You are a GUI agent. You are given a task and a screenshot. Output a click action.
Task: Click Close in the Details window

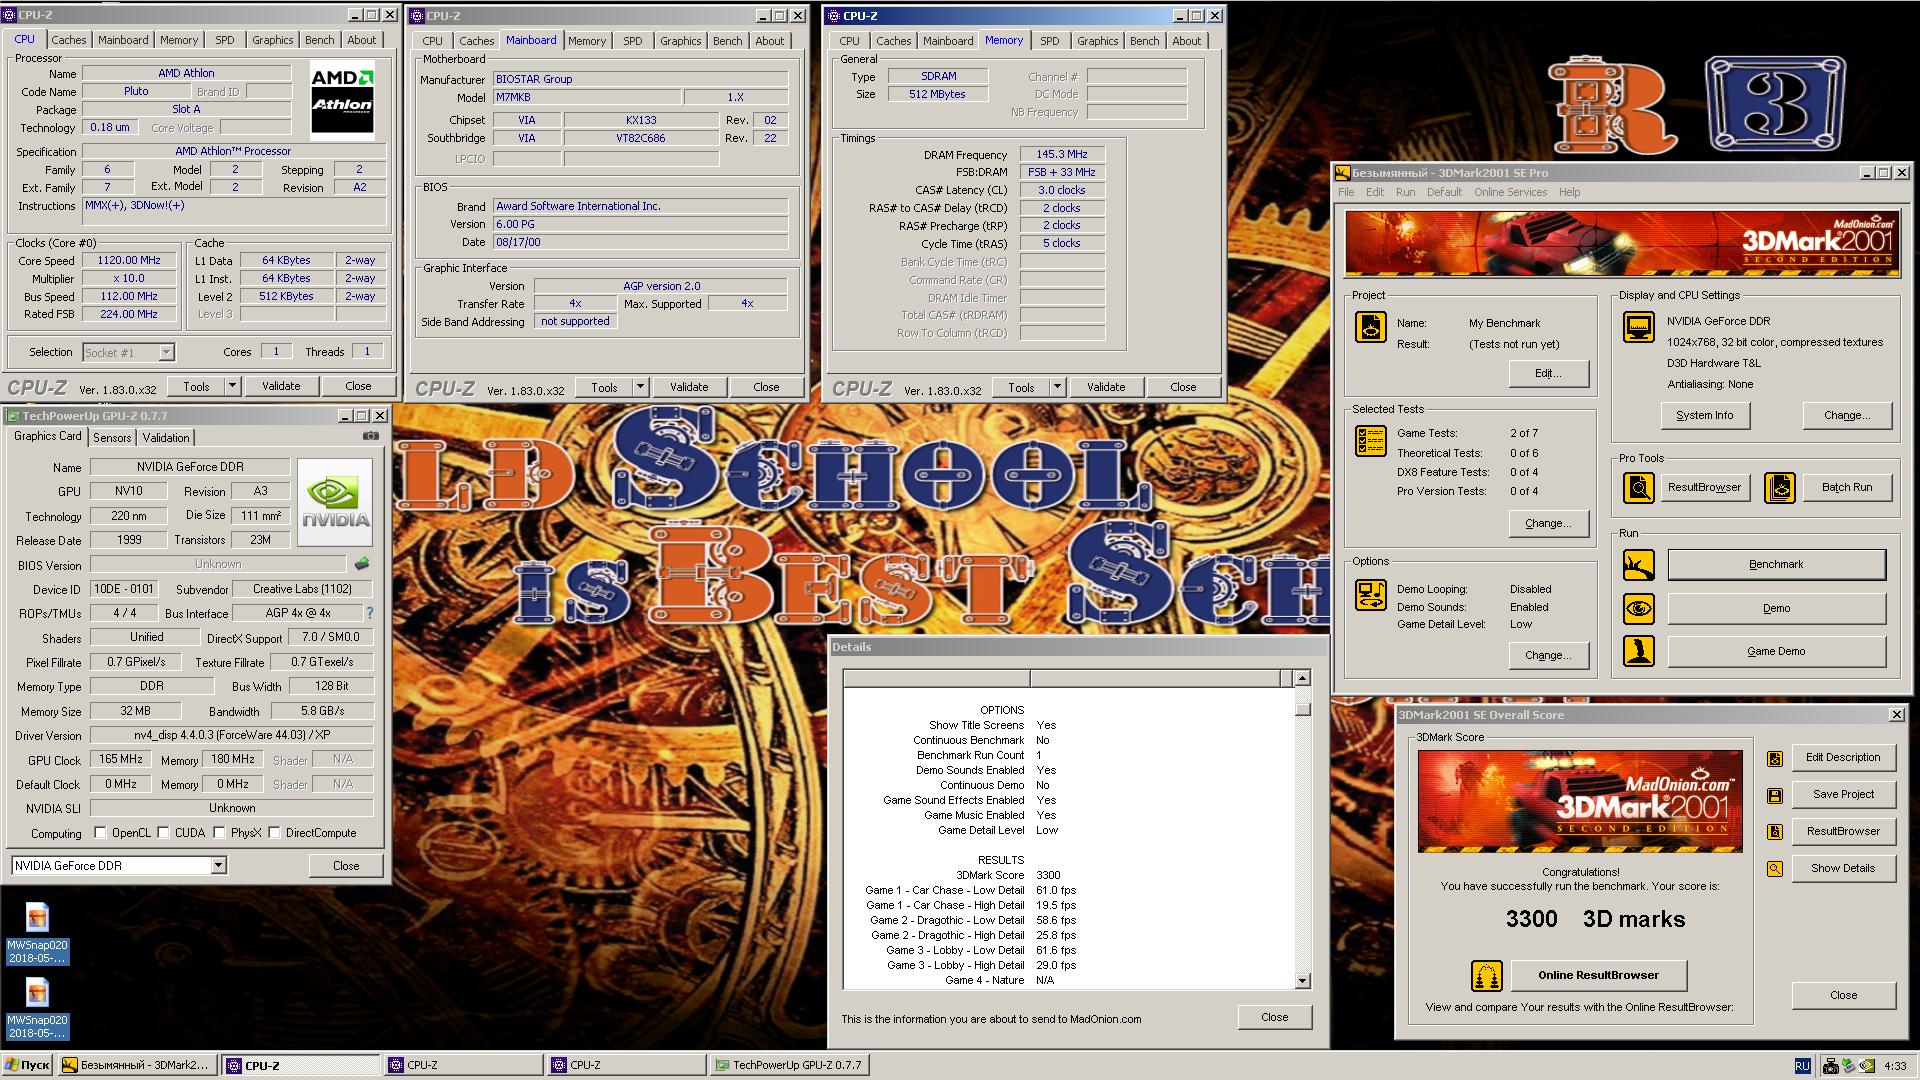(x=1274, y=1017)
